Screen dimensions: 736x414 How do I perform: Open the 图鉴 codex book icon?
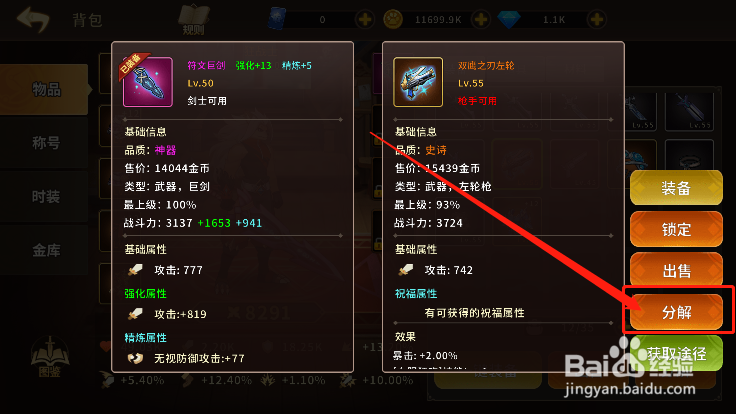tap(50, 357)
